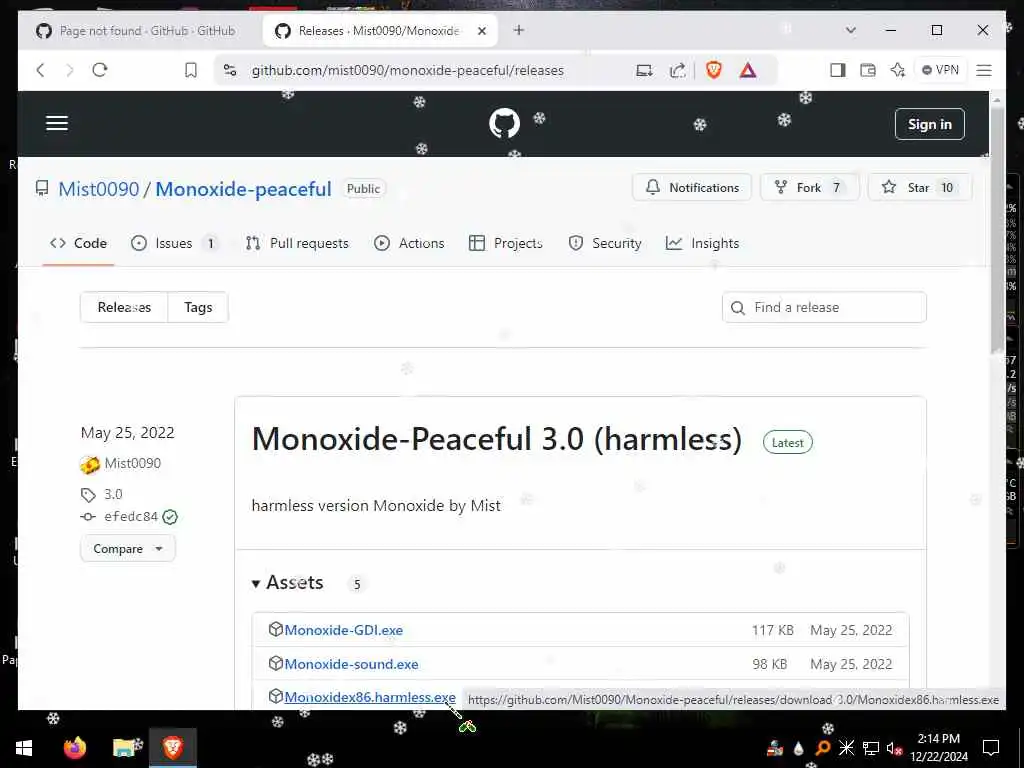Open the taskbar clock showing 2:14 PM
This screenshot has height=768, width=1024.
point(939,748)
